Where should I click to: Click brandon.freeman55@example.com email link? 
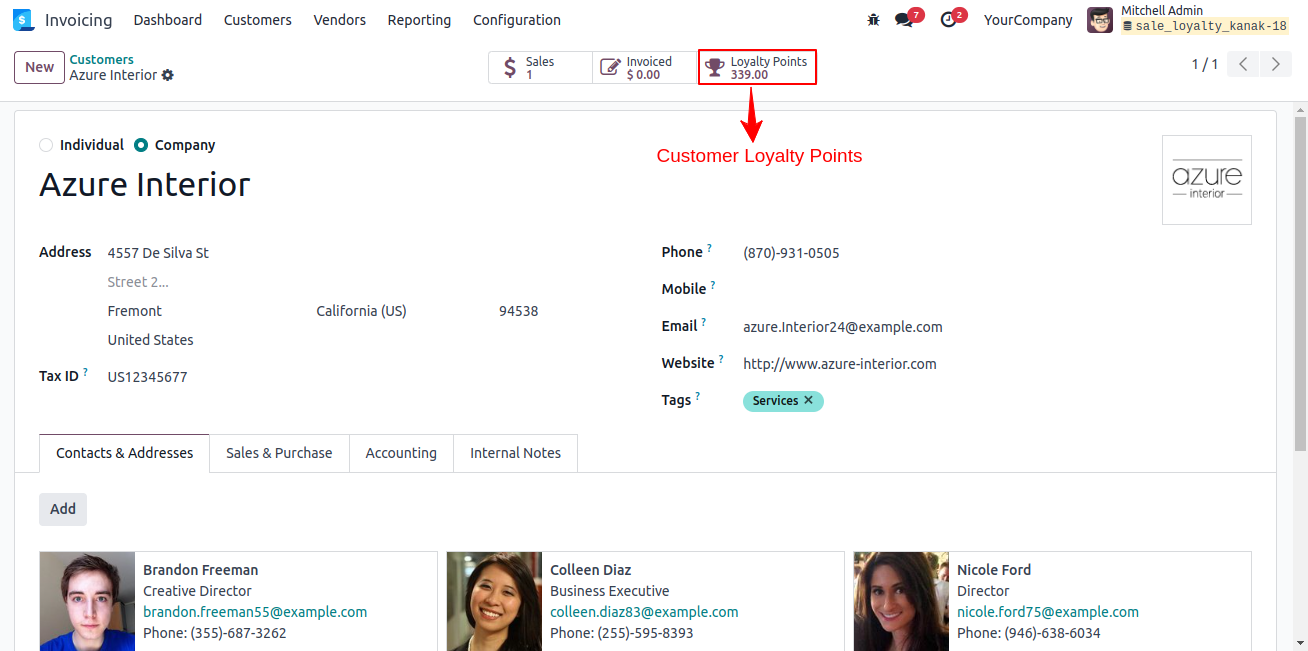(x=255, y=612)
